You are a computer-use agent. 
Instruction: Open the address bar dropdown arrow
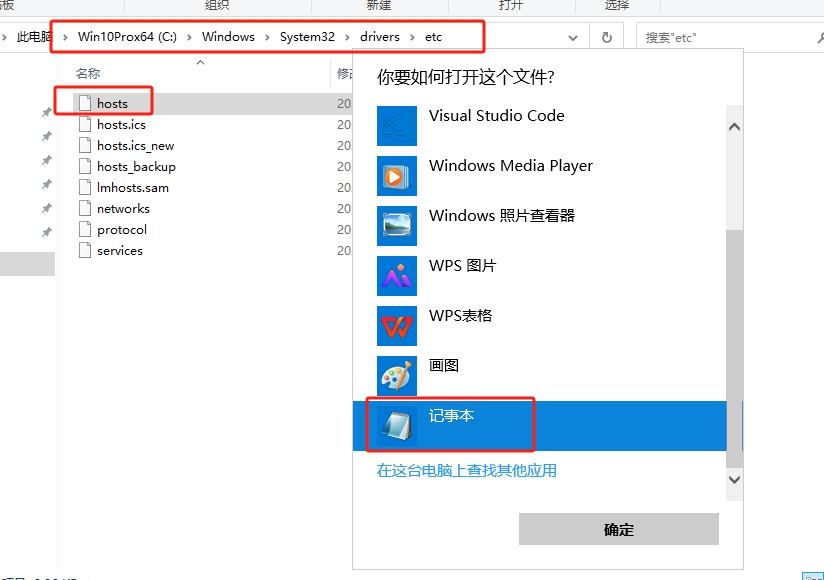(573, 36)
